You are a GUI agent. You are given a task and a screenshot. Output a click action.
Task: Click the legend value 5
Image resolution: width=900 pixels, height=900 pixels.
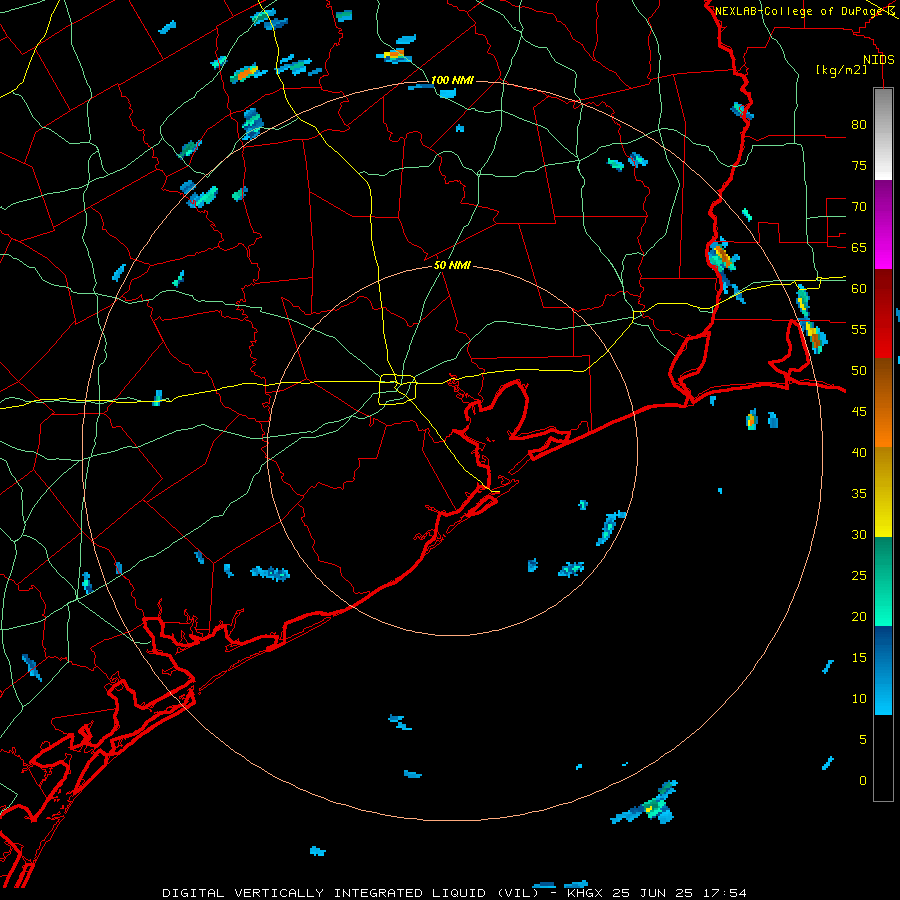[x=863, y=739]
